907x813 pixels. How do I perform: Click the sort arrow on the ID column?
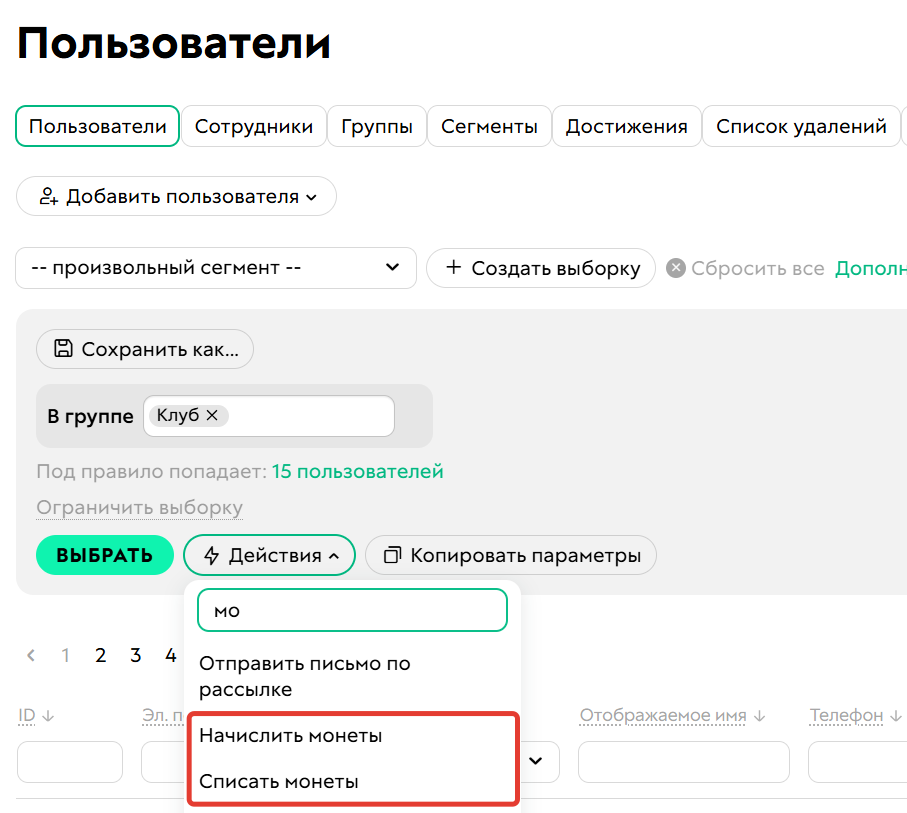pos(49,716)
